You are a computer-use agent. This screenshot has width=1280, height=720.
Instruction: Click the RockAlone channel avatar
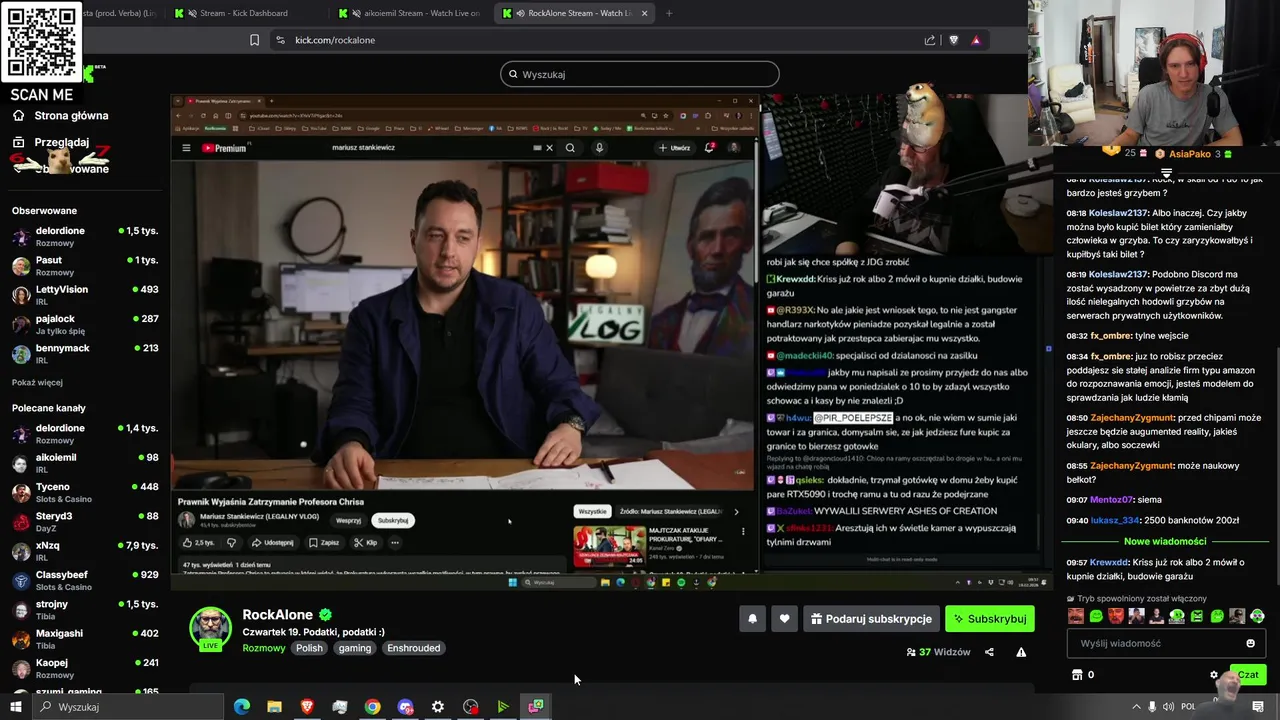pos(210,627)
